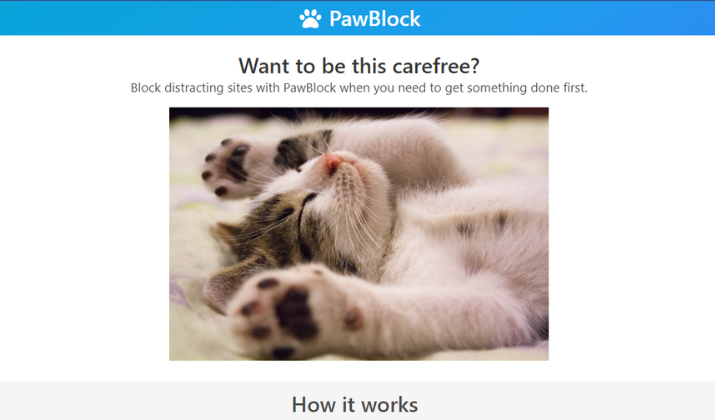Click the kitten's closed eye
Image resolution: width=715 pixels, height=420 pixels.
point(308,198)
